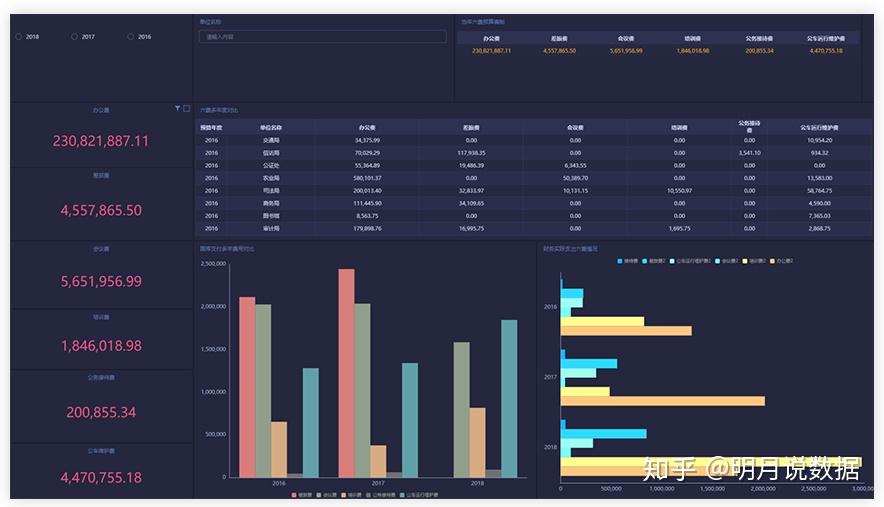Click 预算年度 column header in detail table
Viewport: 884px width, 507px height.
click(x=211, y=128)
